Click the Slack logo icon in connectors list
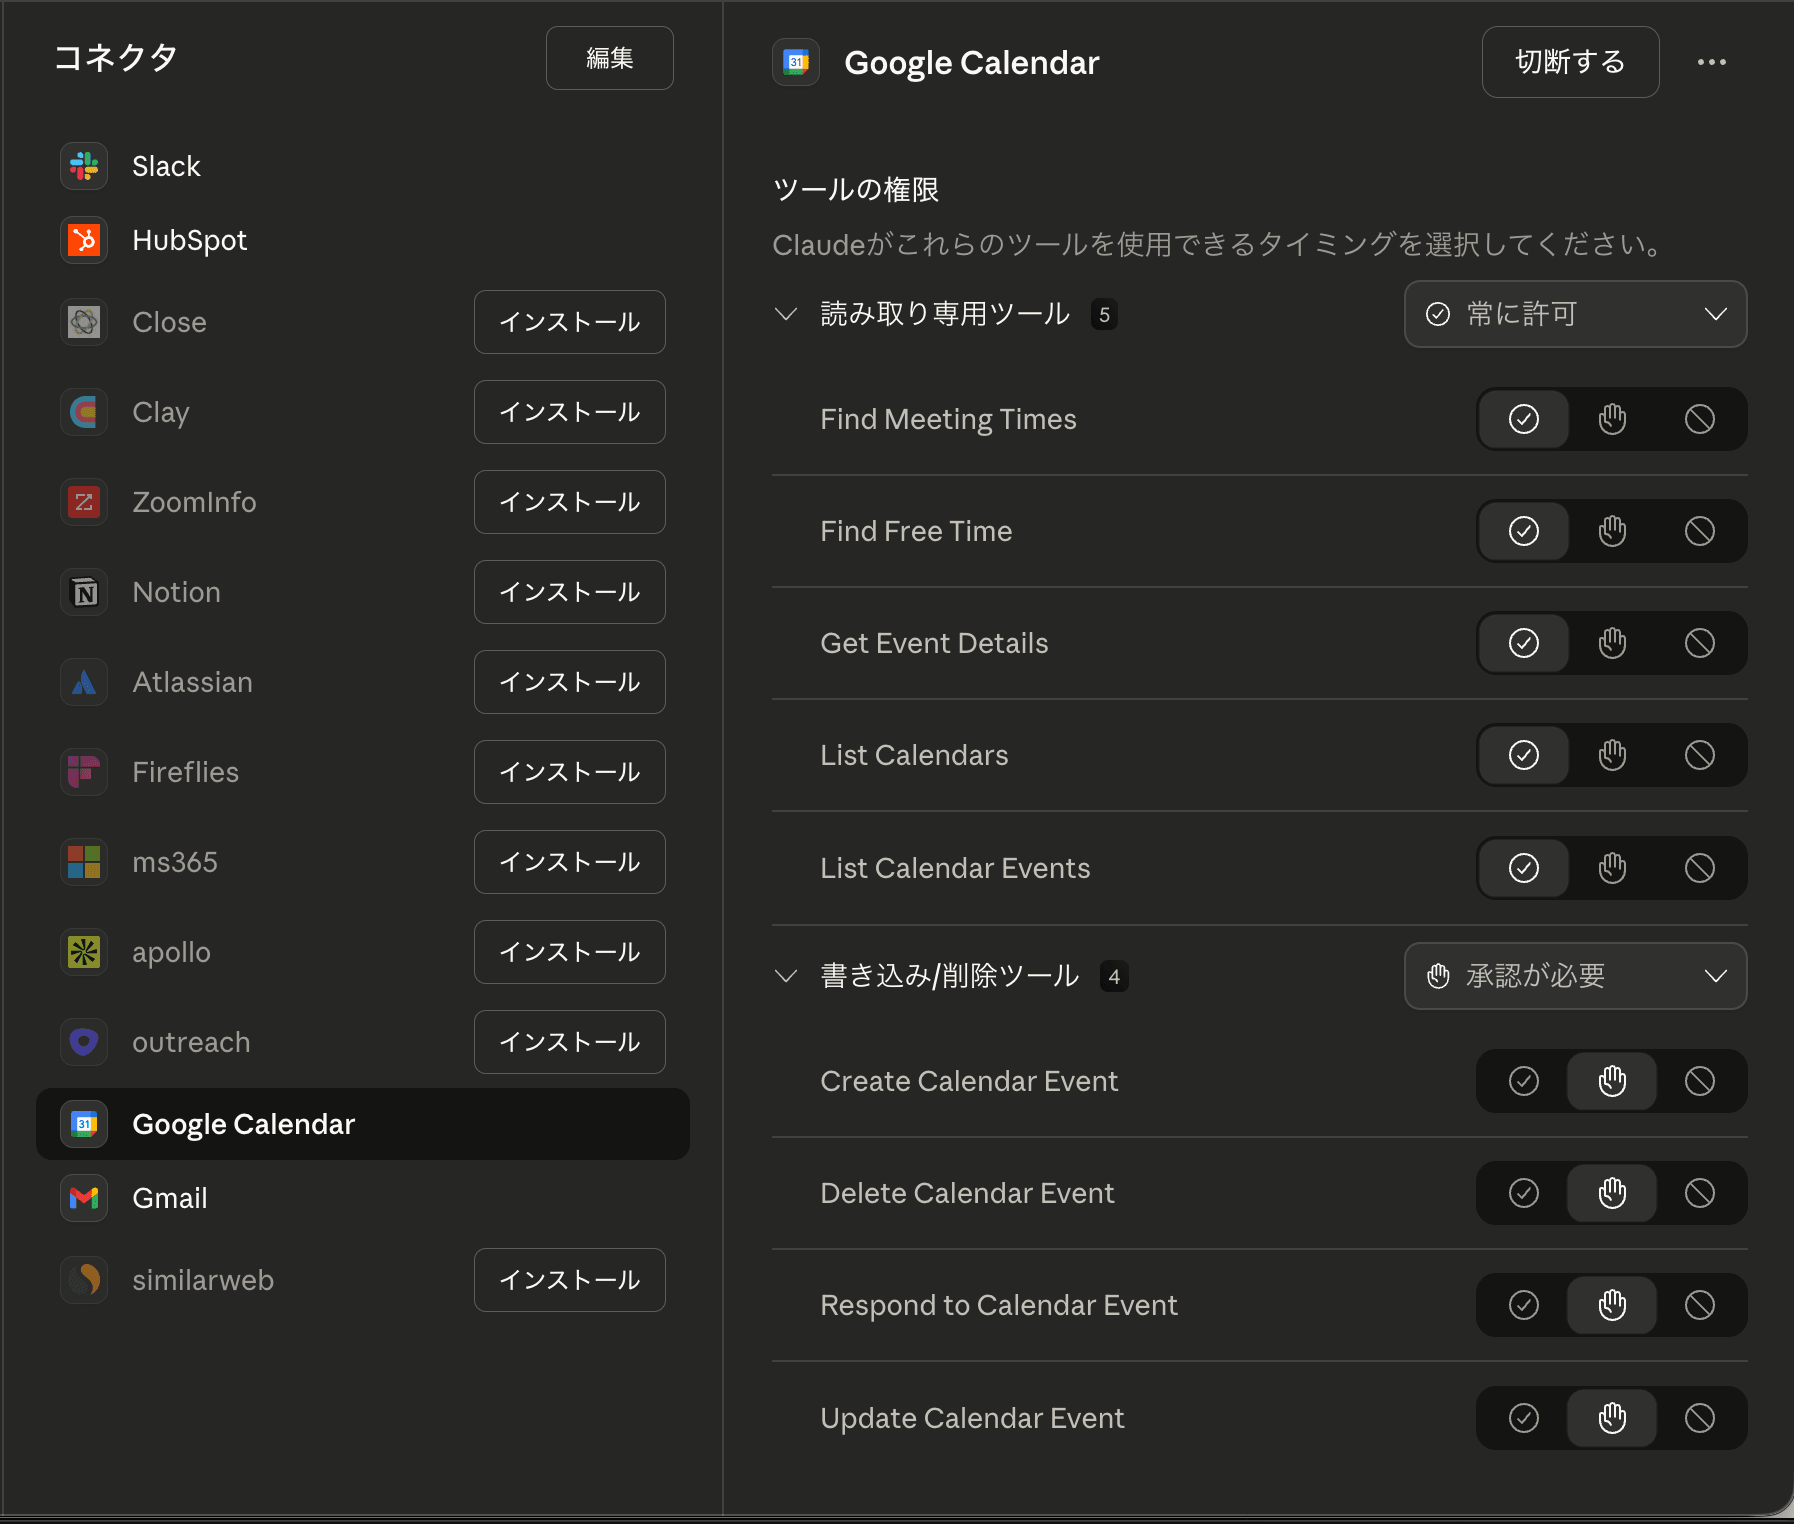The height and width of the screenshot is (1524, 1794). (x=84, y=166)
